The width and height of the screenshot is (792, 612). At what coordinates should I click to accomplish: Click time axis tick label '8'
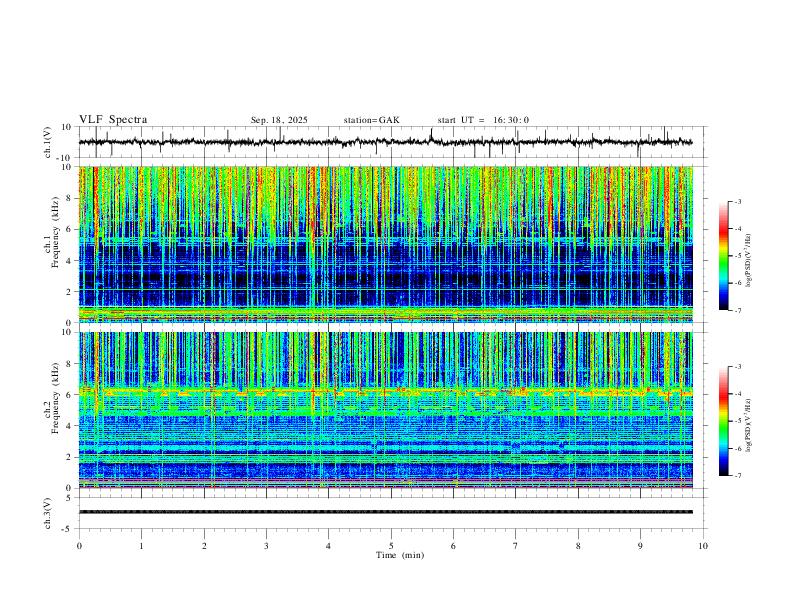[x=578, y=546]
